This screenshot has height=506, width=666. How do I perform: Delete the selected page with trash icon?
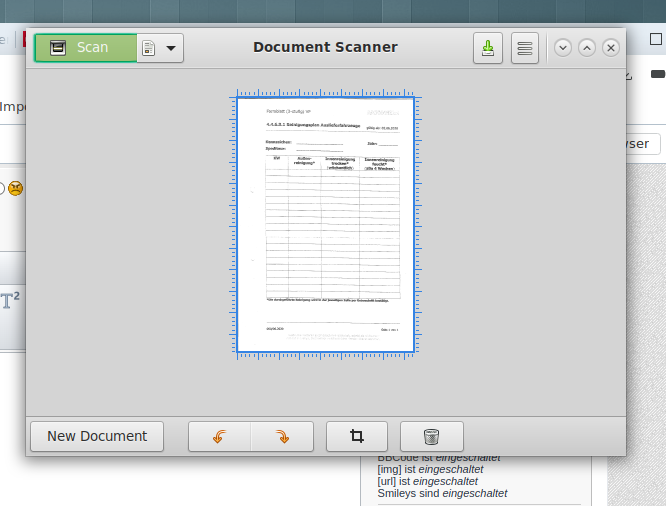tap(431, 436)
